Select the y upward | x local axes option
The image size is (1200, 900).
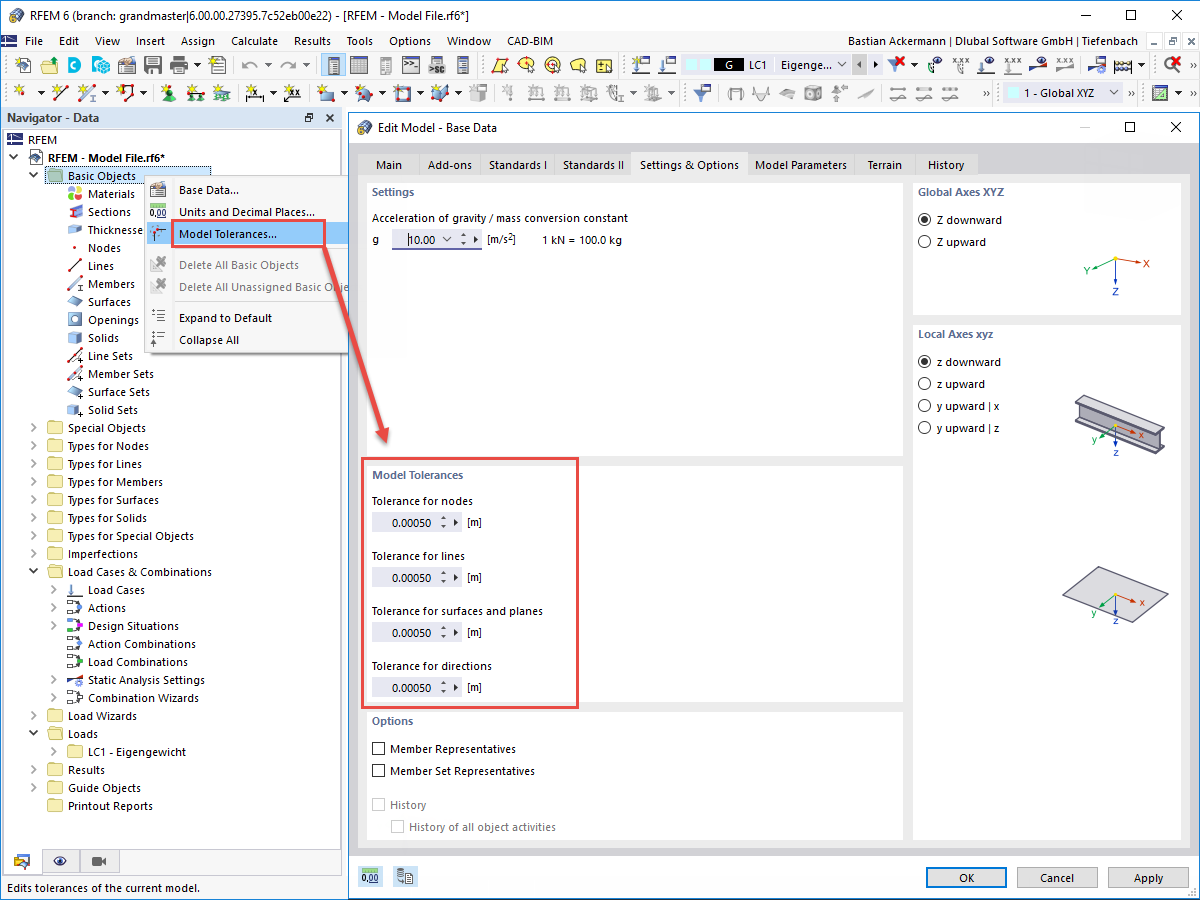point(924,405)
